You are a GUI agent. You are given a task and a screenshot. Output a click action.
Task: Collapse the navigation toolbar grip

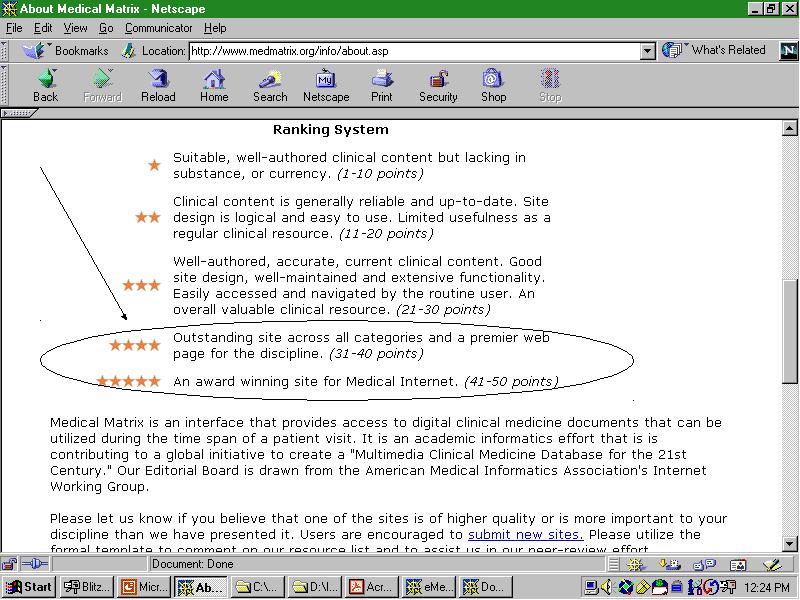[x=4, y=86]
